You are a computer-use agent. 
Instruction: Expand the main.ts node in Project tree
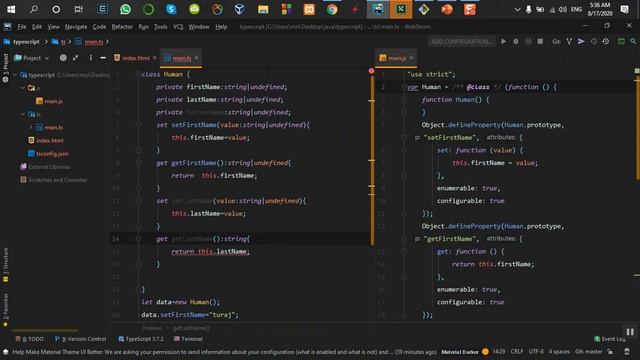pos(31,127)
